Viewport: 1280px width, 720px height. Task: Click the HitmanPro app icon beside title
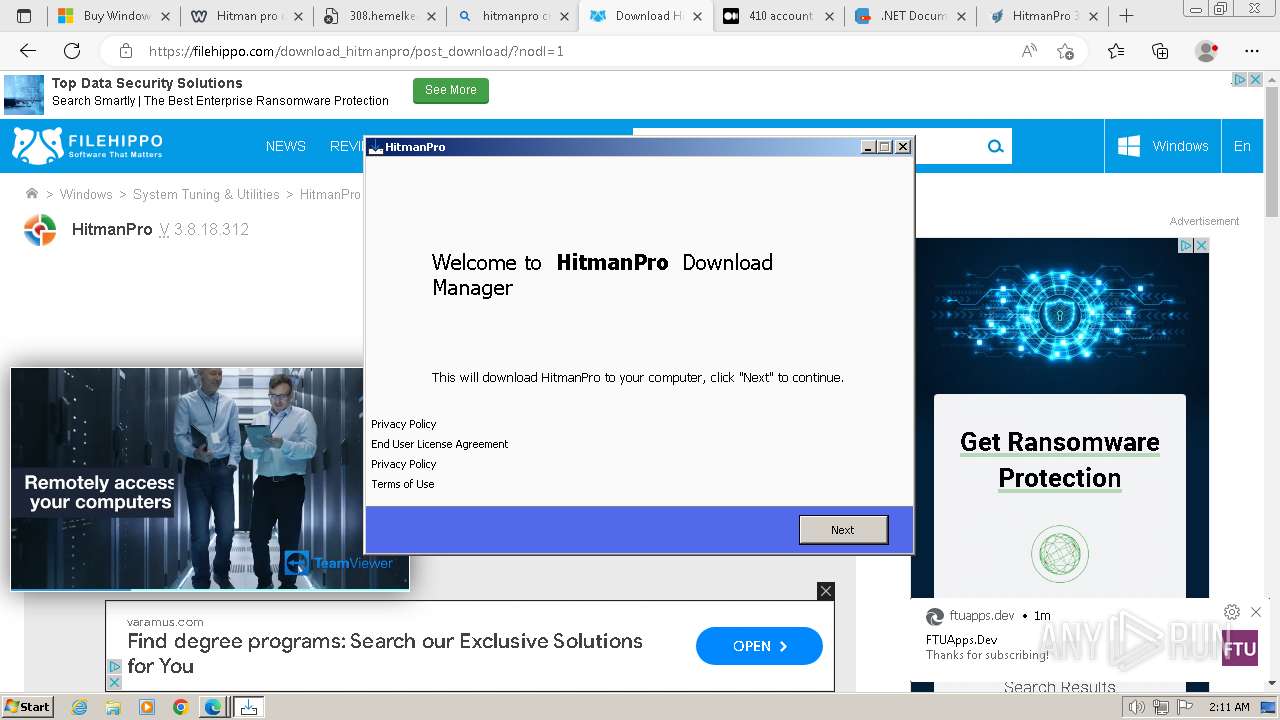coord(40,230)
